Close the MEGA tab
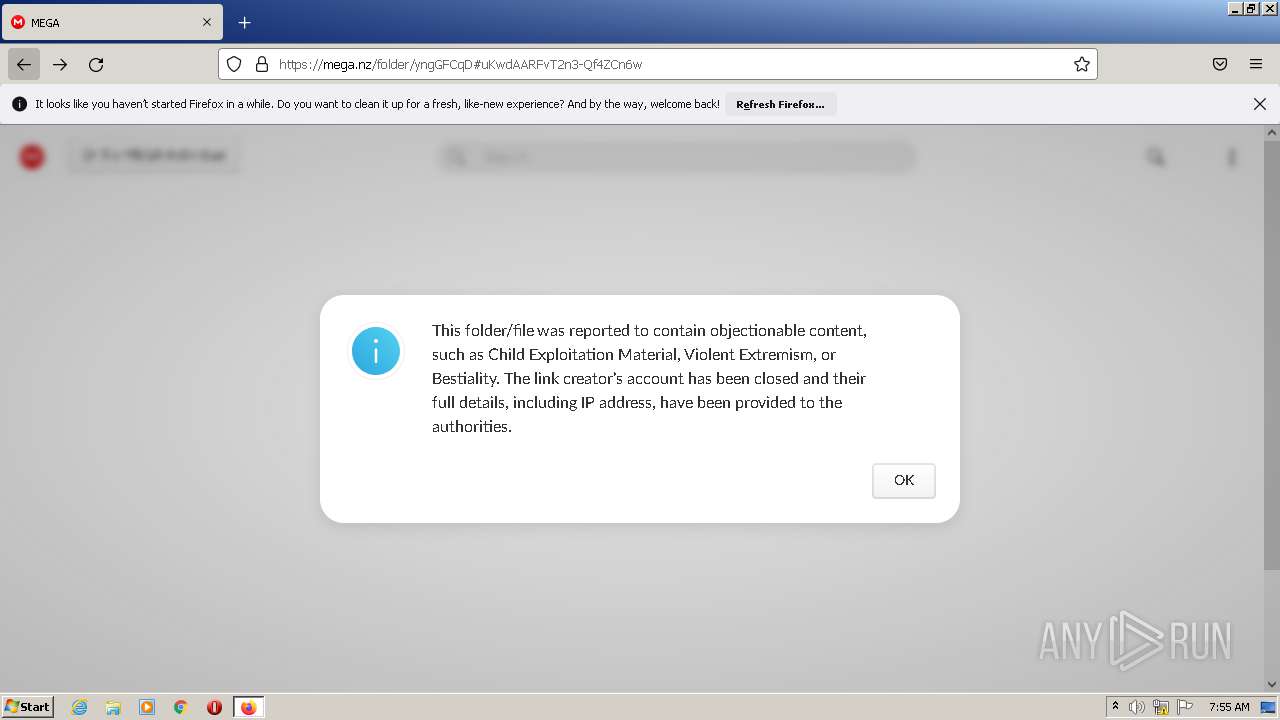The width and height of the screenshot is (1280, 720). pos(207,22)
